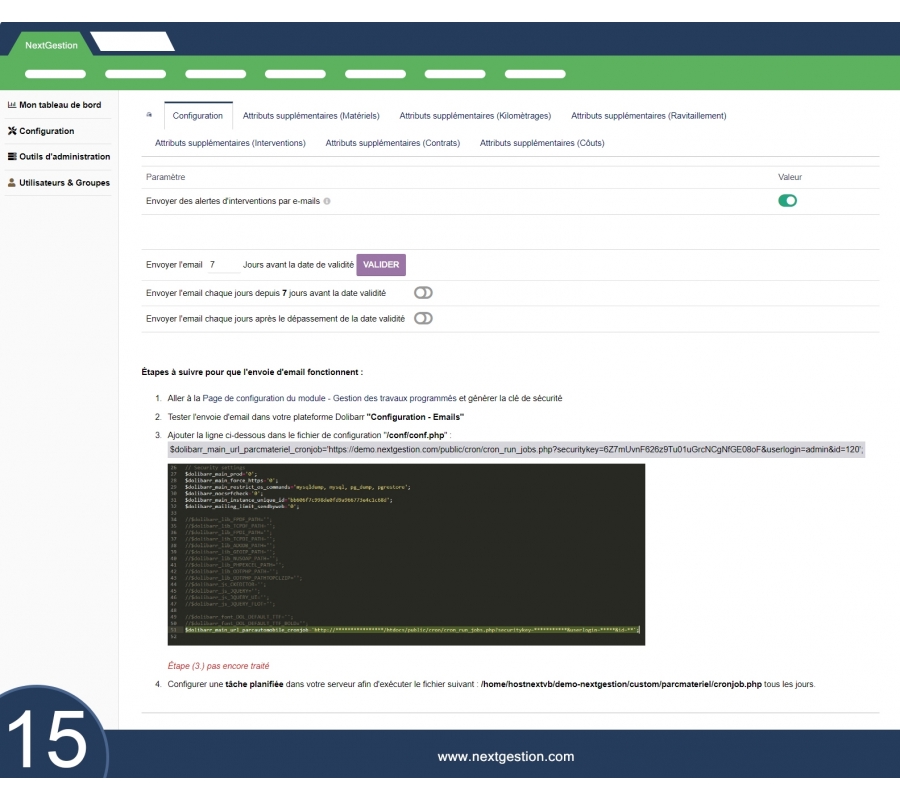Go to Attributs supplémentaires (Coûts) tab
900x800 pixels.
point(541,143)
